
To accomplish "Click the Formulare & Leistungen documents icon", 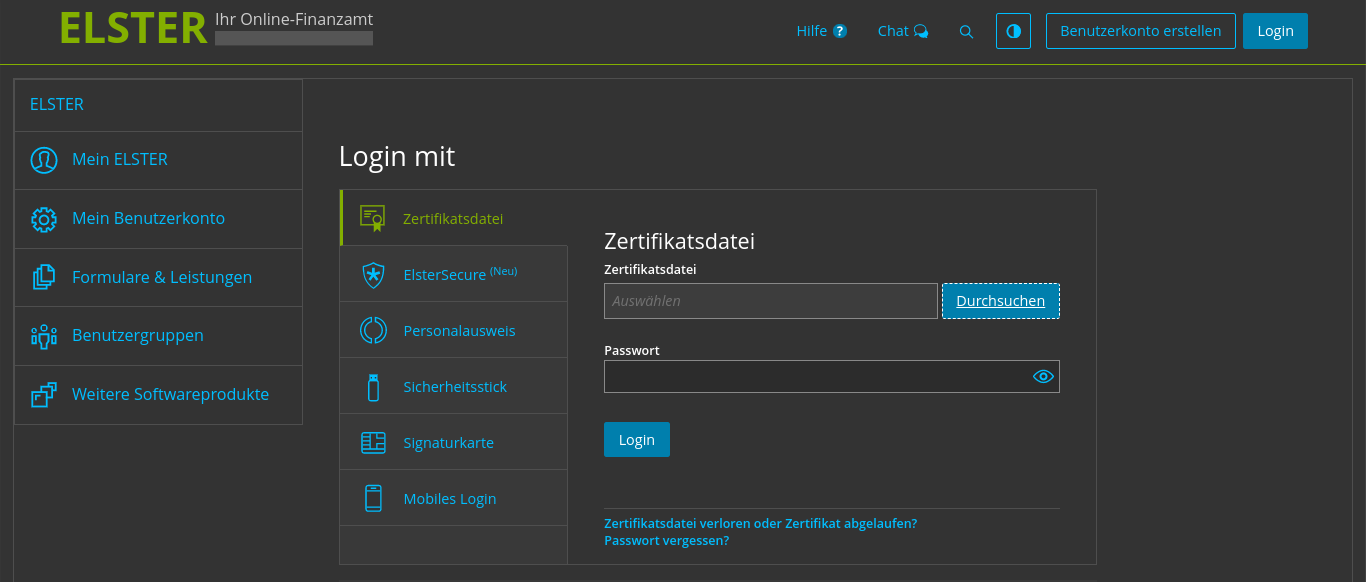I will tap(44, 277).
